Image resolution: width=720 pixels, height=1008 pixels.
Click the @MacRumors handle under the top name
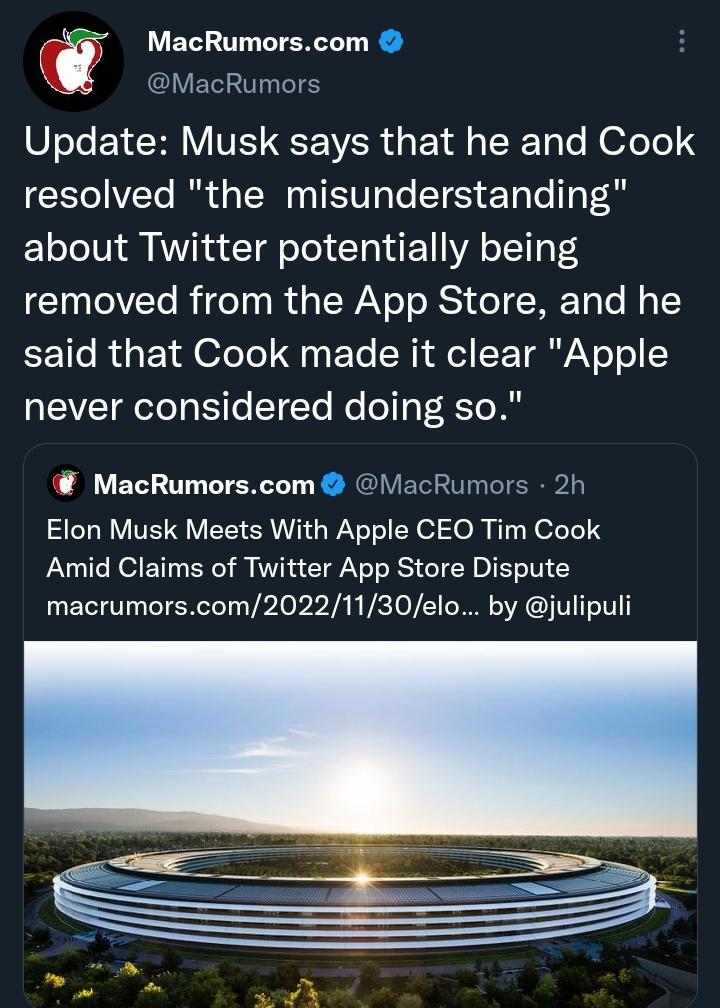click(234, 84)
